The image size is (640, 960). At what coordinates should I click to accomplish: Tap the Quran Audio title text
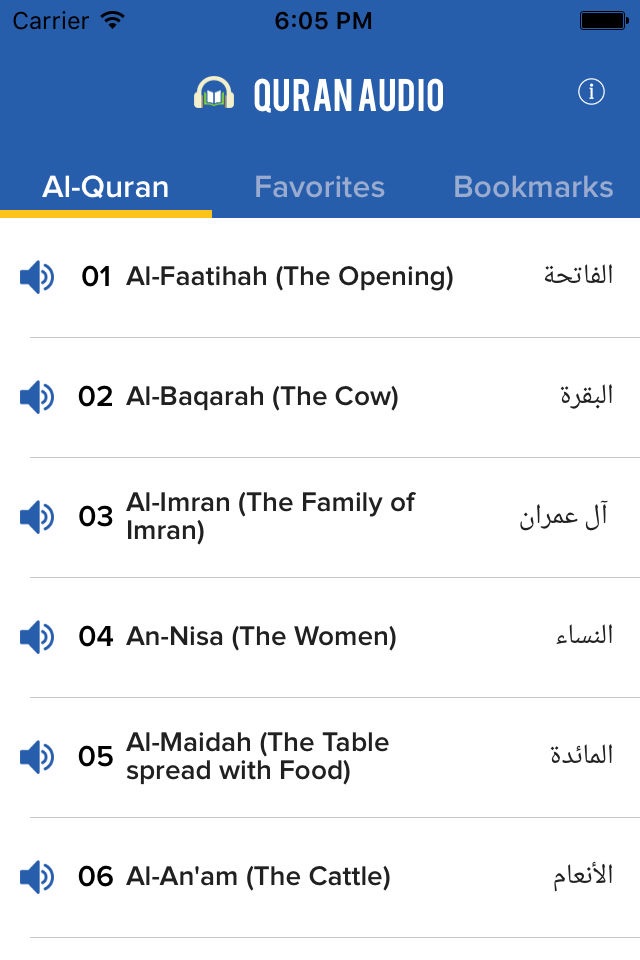click(x=348, y=95)
